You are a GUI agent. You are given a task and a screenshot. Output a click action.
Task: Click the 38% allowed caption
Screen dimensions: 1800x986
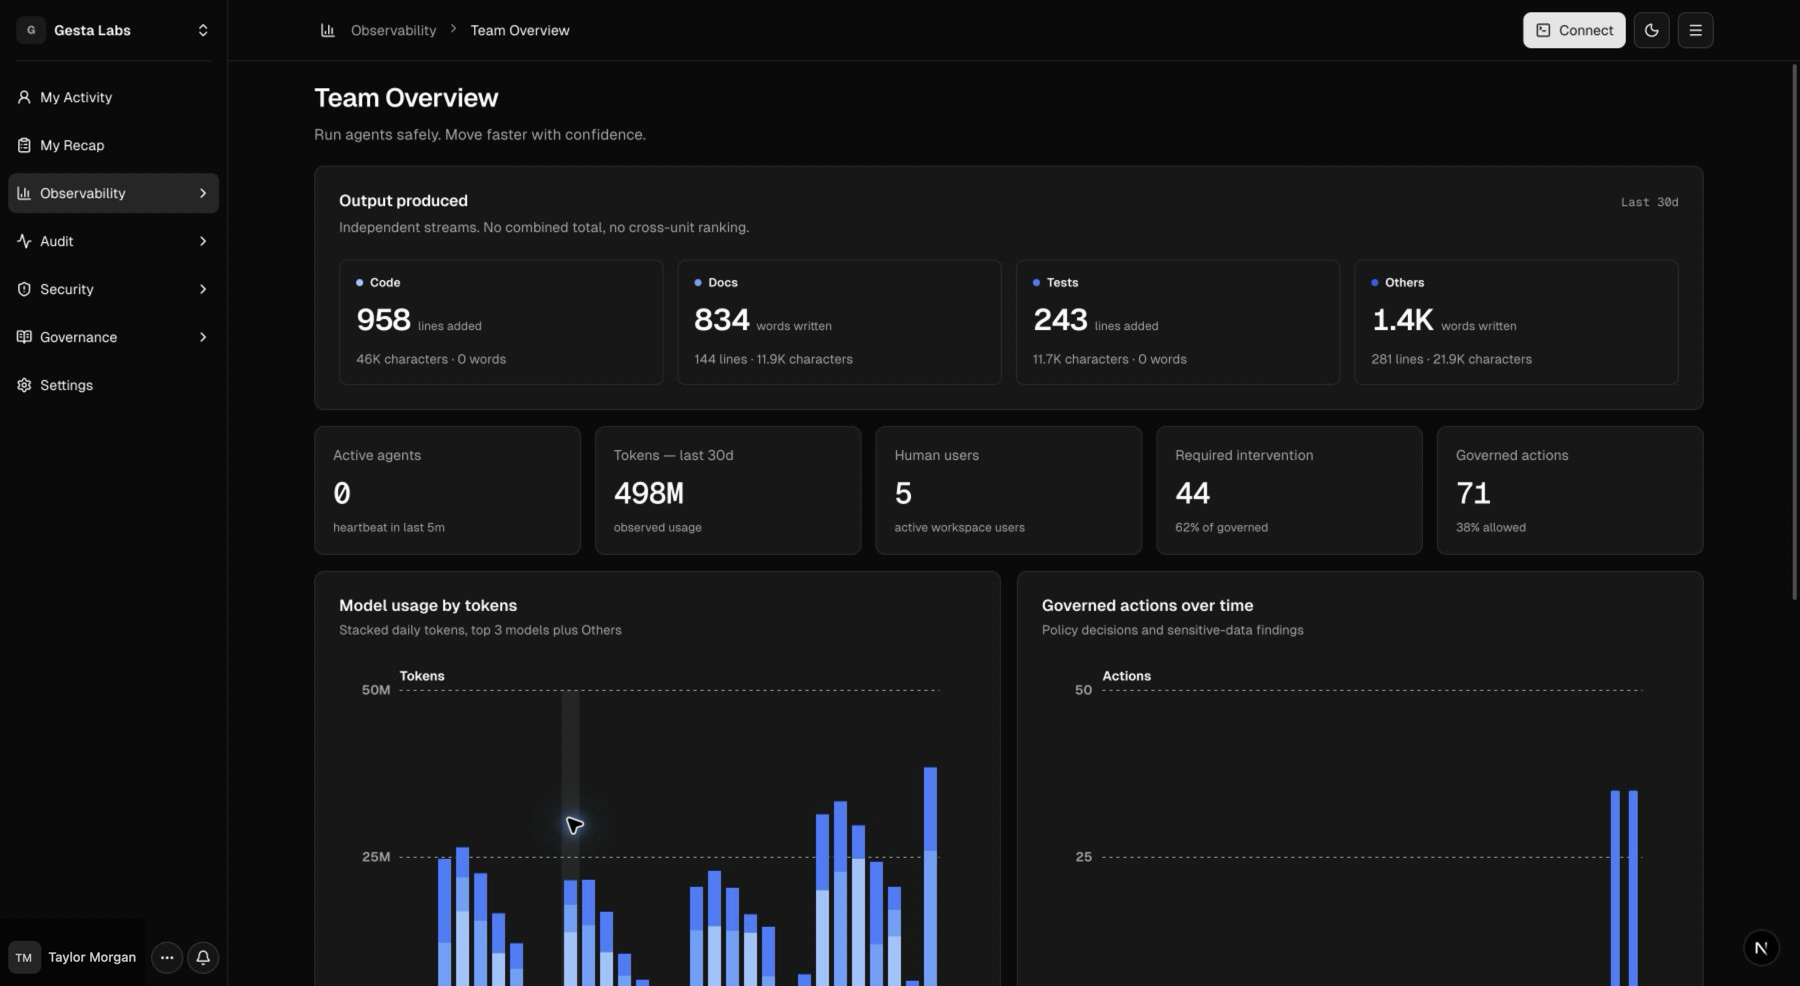point(1490,527)
